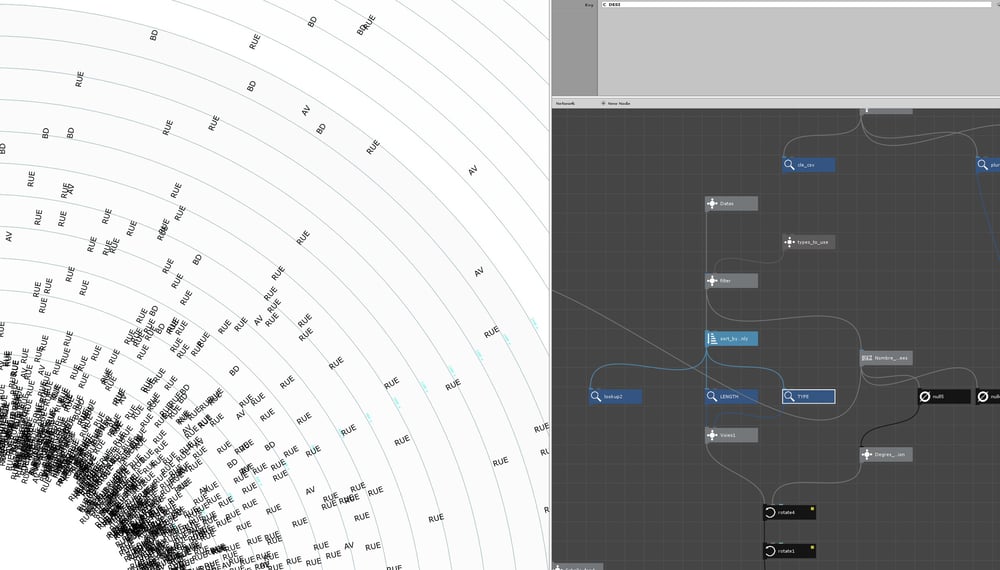Select the rotate1 node icon
1000x570 pixels.
(x=770, y=551)
